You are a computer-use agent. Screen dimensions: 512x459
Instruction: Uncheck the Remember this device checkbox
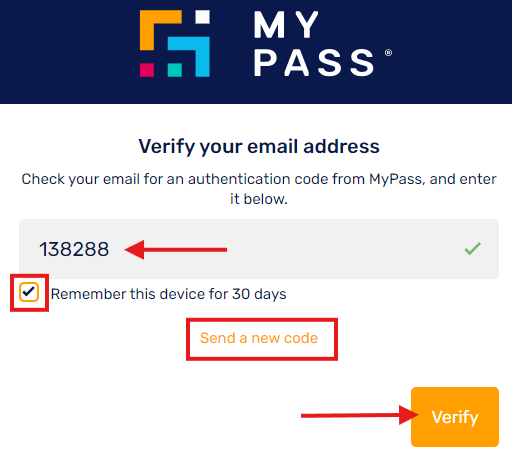[x=29, y=292]
